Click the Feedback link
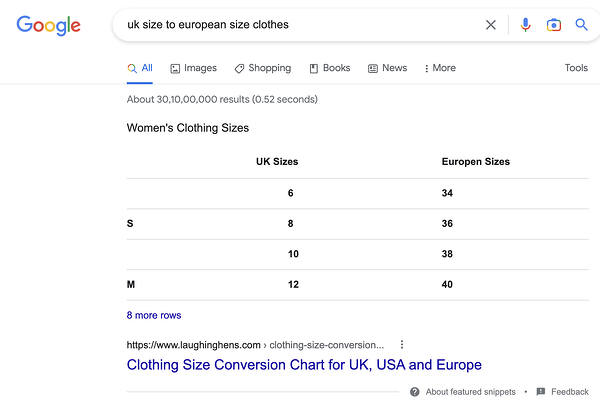Image resolution: width=600 pixels, height=400 pixels. tap(569, 392)
